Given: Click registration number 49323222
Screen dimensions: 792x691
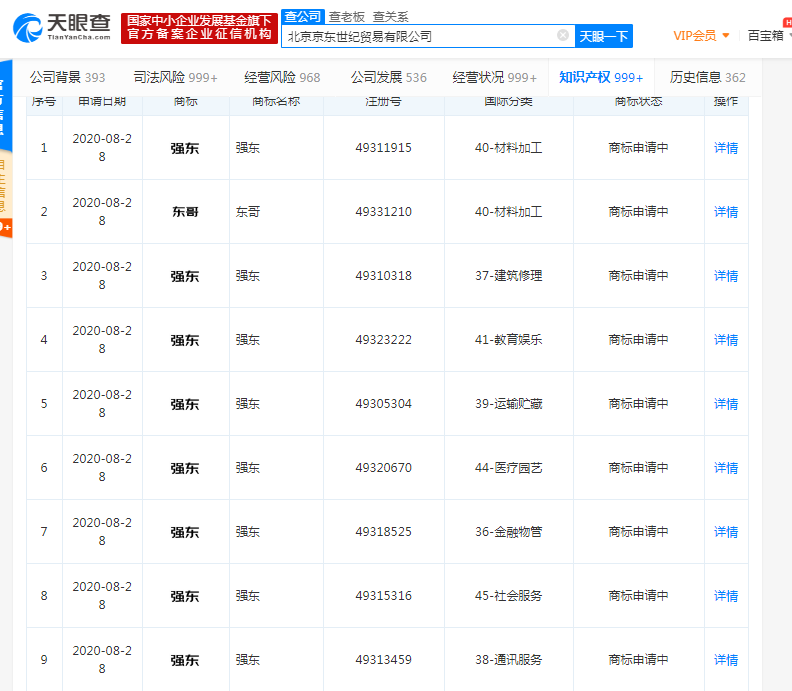Looking at the screenshot, I should pyautogui.click(x=383, y=340).
